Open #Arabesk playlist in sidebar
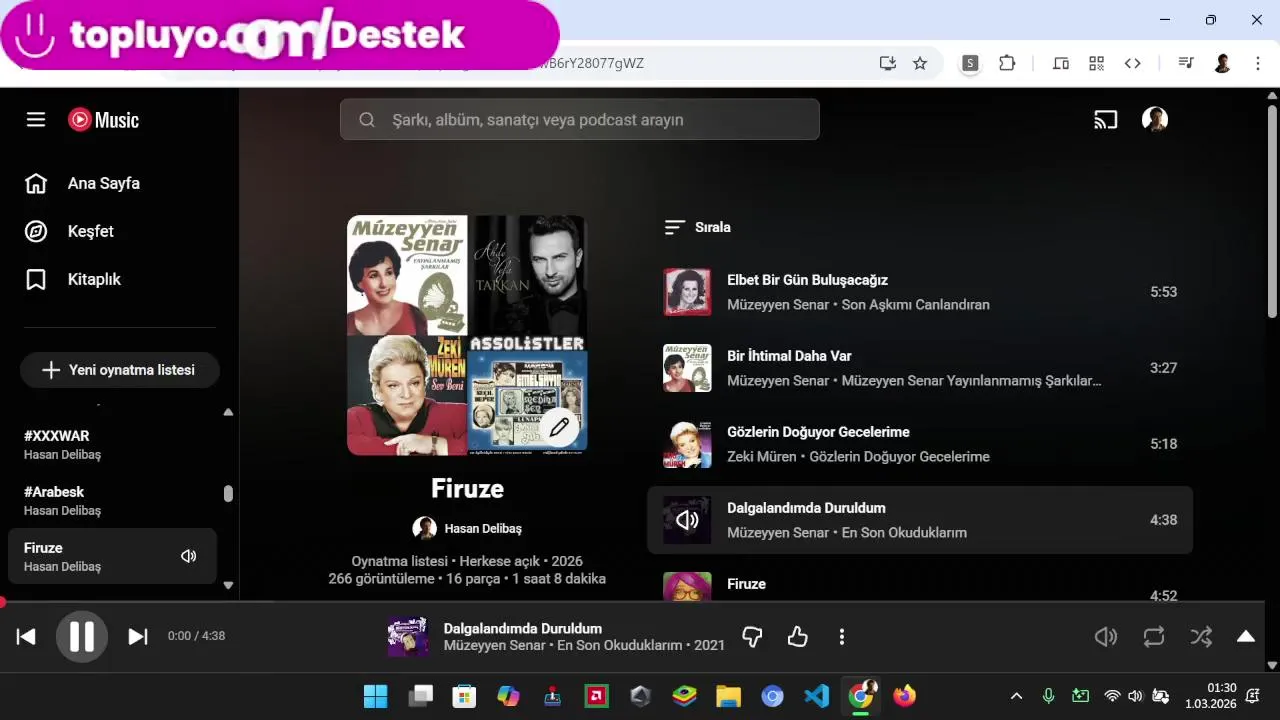 click(x=112, y=500)
